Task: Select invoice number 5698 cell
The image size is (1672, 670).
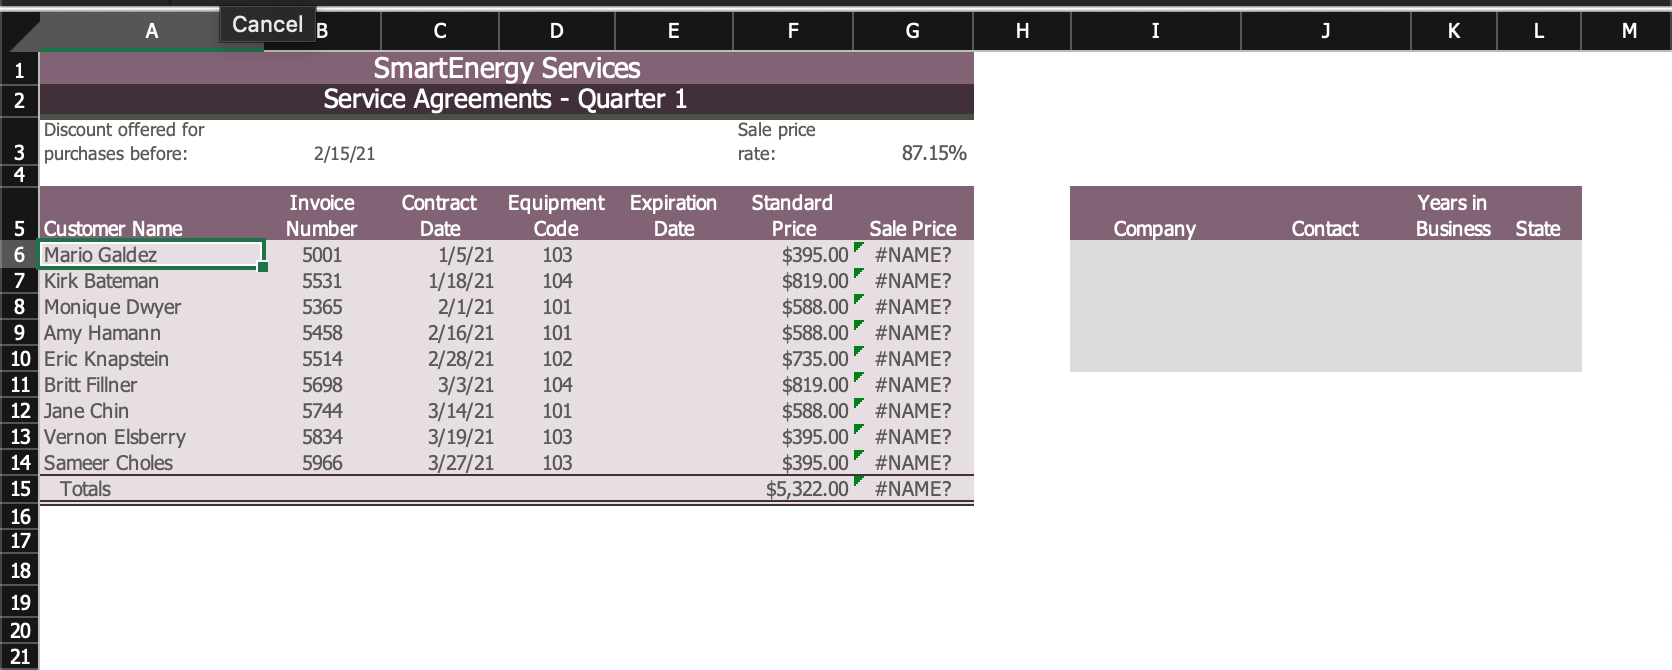Action: 322,385
